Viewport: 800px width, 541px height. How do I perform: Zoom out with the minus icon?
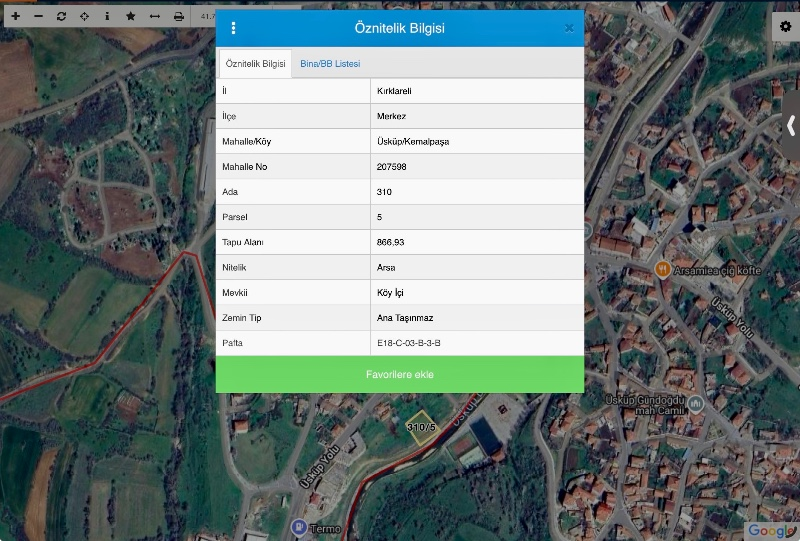[38, 16]
